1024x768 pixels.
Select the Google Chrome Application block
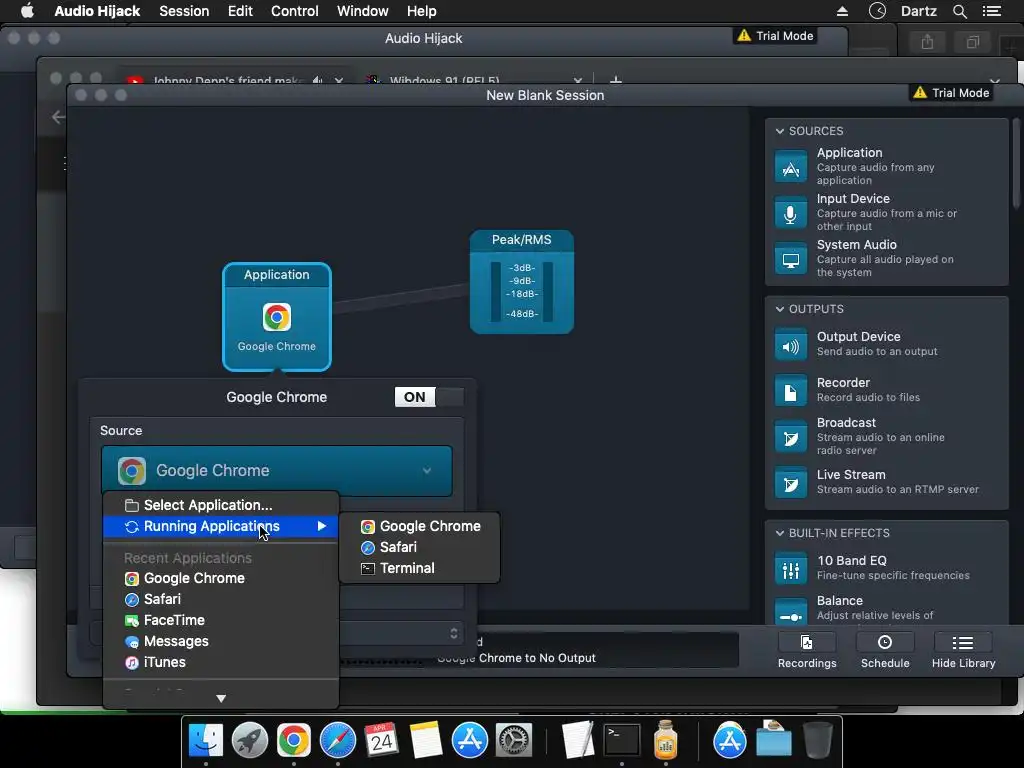pyautogui.click(x=277, y=317)
